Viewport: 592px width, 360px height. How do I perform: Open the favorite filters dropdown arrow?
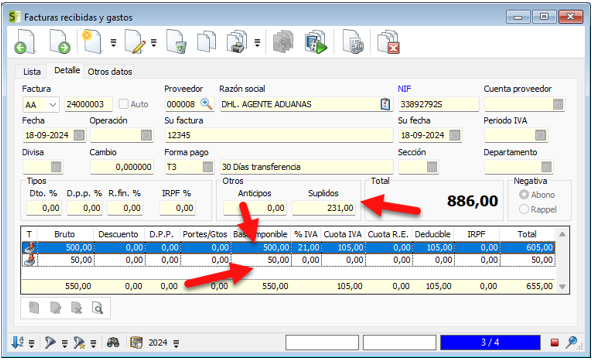(93, 343)
